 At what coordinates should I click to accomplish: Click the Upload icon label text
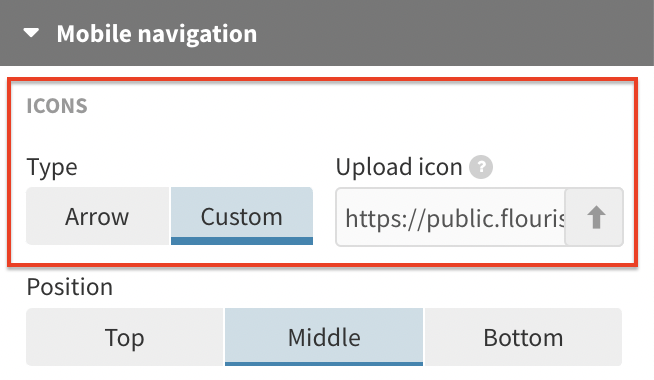pyautogui.click(x=399, y=167)
